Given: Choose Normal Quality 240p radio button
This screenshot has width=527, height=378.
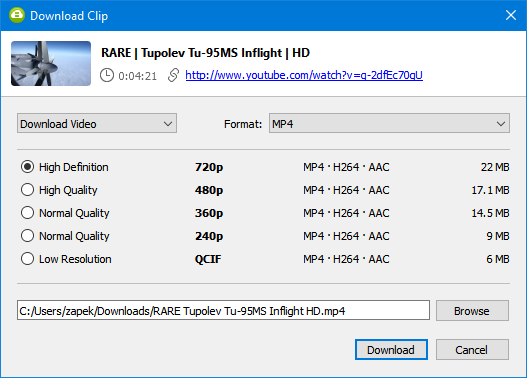Looking at the screenshot, I should [27, 236].
